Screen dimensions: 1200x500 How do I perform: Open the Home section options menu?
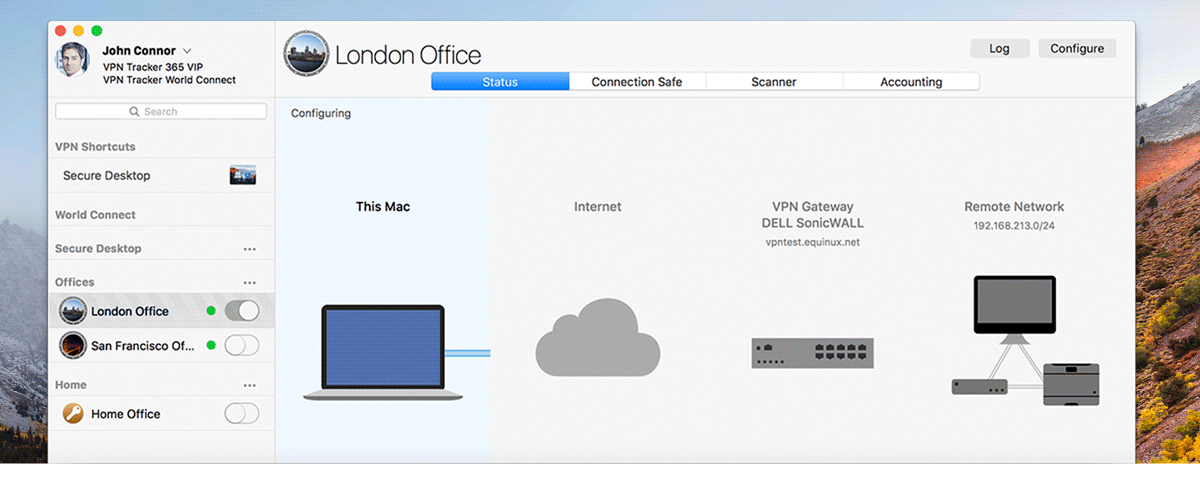[x=249, y=385]
